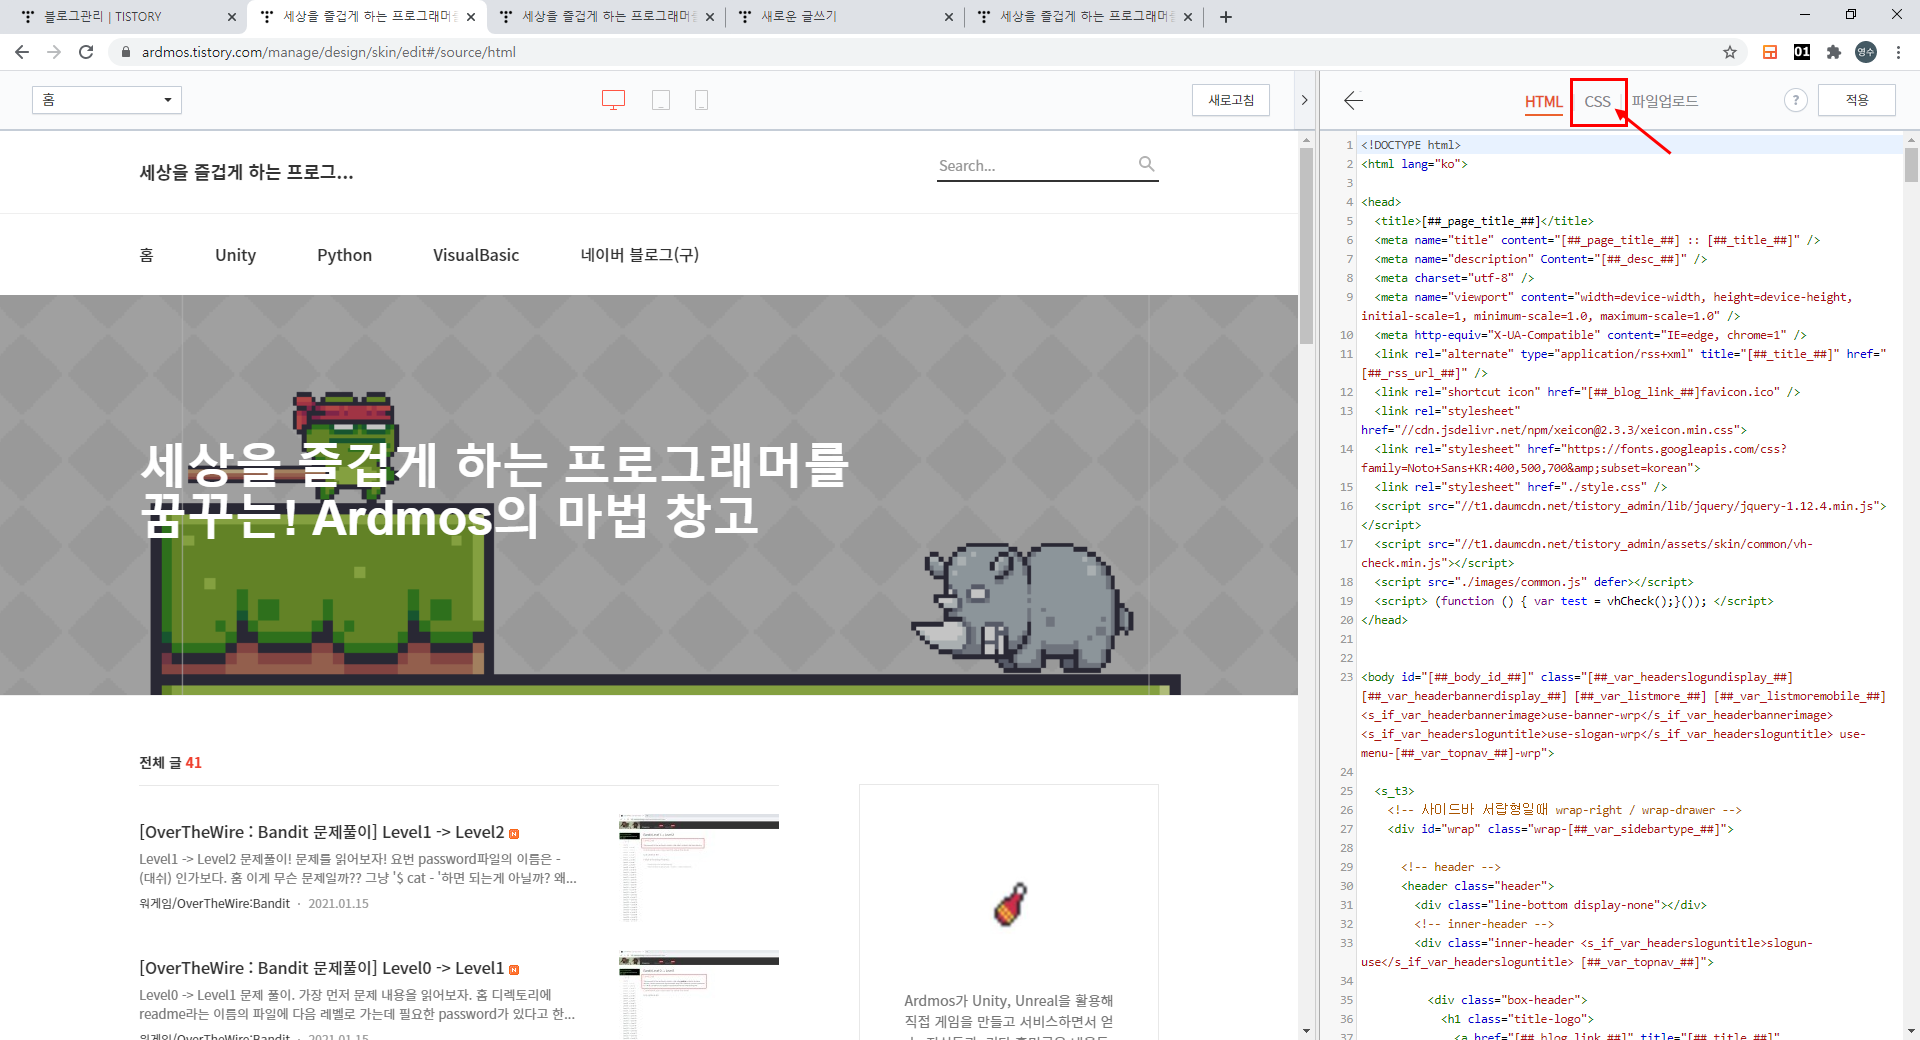
Task: Click the <s_t3> tag on line 25
Action: tap(1394, 791)
